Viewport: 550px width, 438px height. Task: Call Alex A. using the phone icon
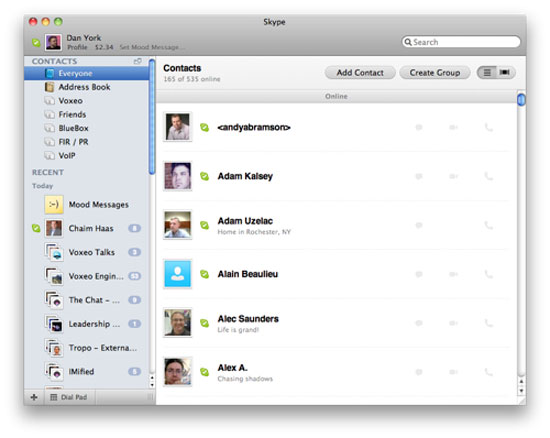pyautogui.click(x=489, y=372)
